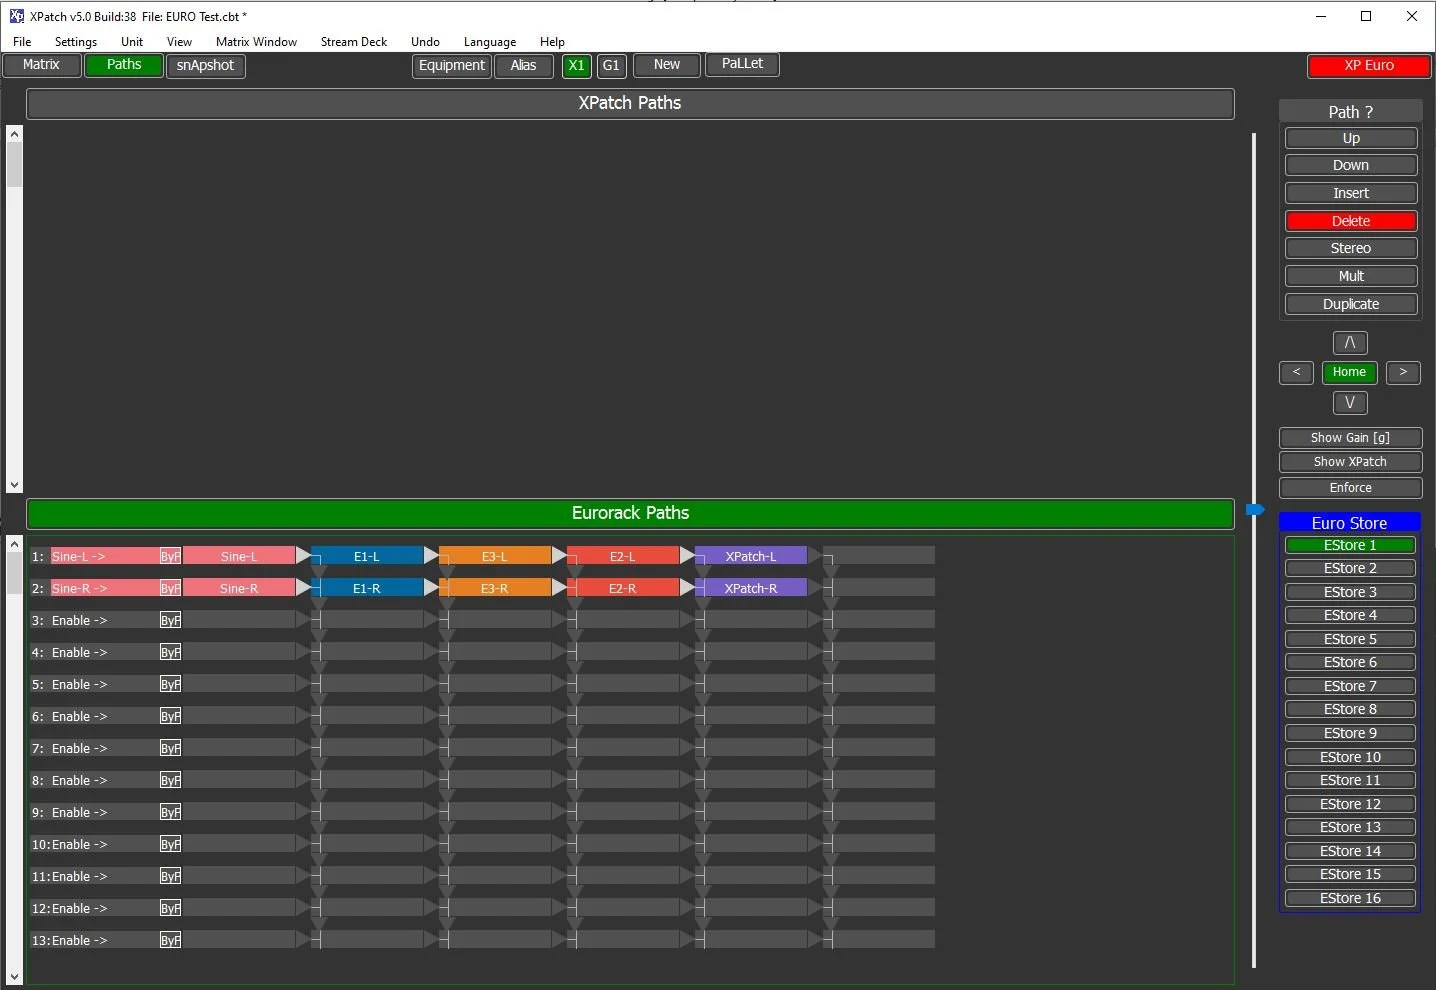Select the Sine-L source block on path 1

pos(240,556)
